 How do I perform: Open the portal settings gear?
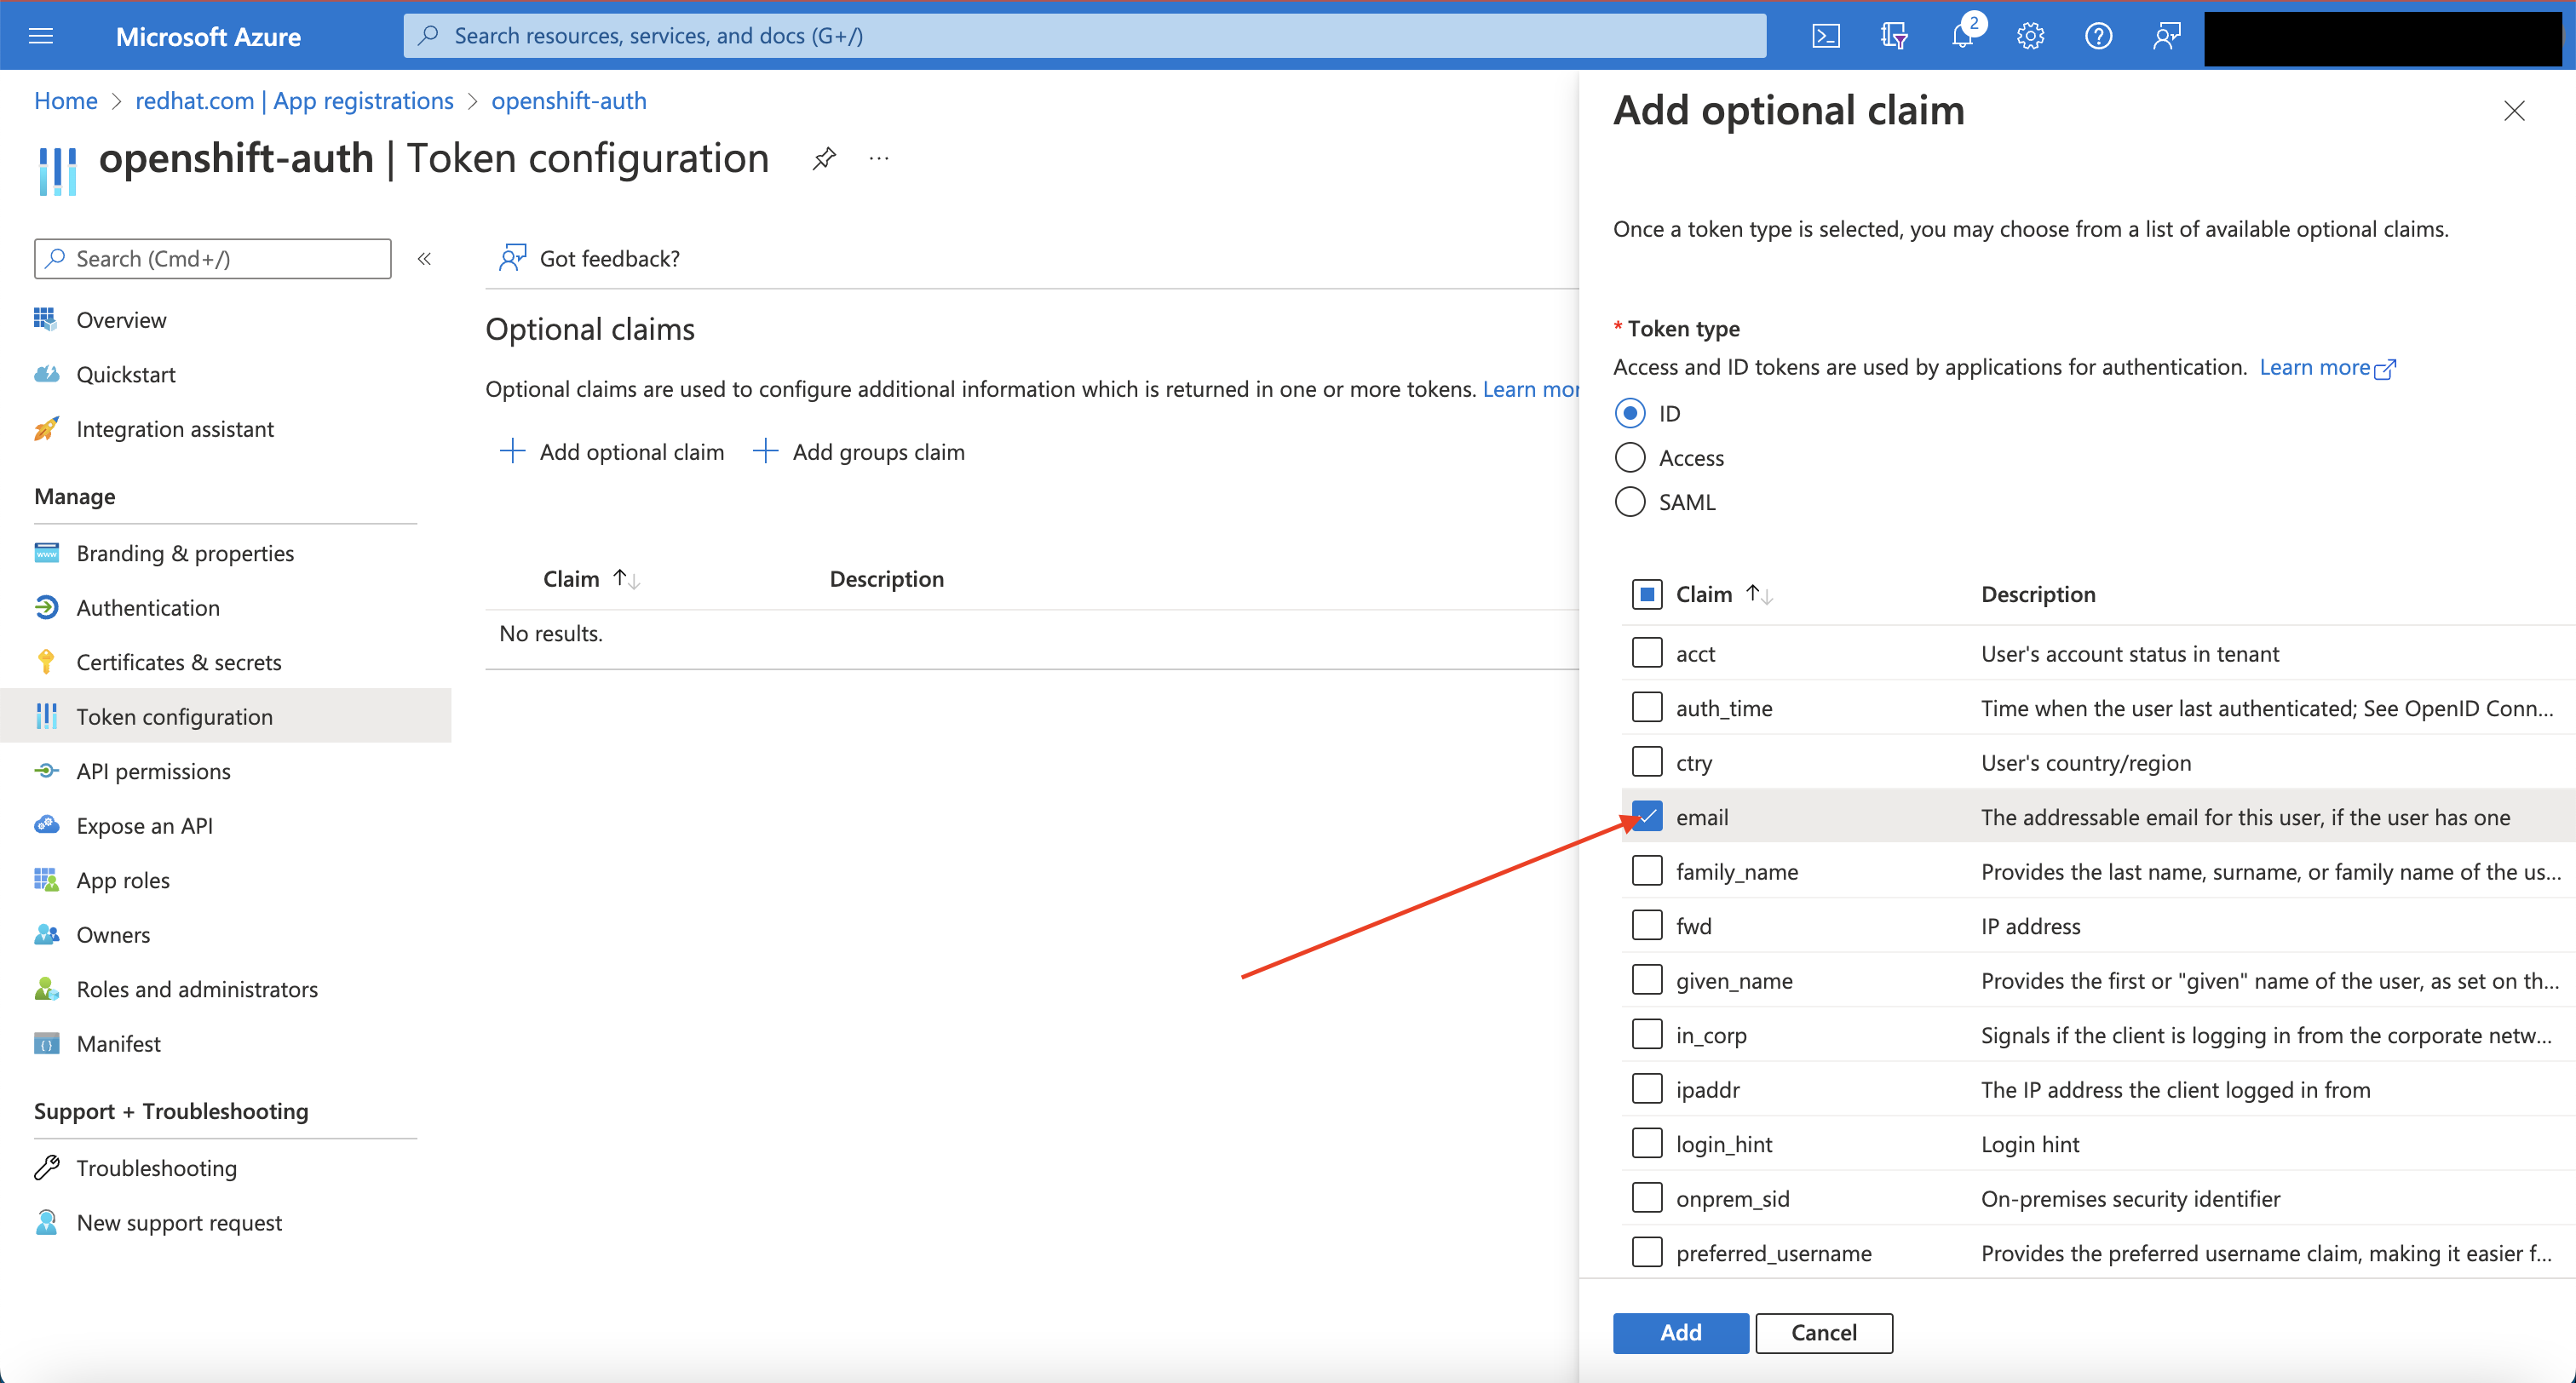pyautogui.click(x=2029, y=35)
